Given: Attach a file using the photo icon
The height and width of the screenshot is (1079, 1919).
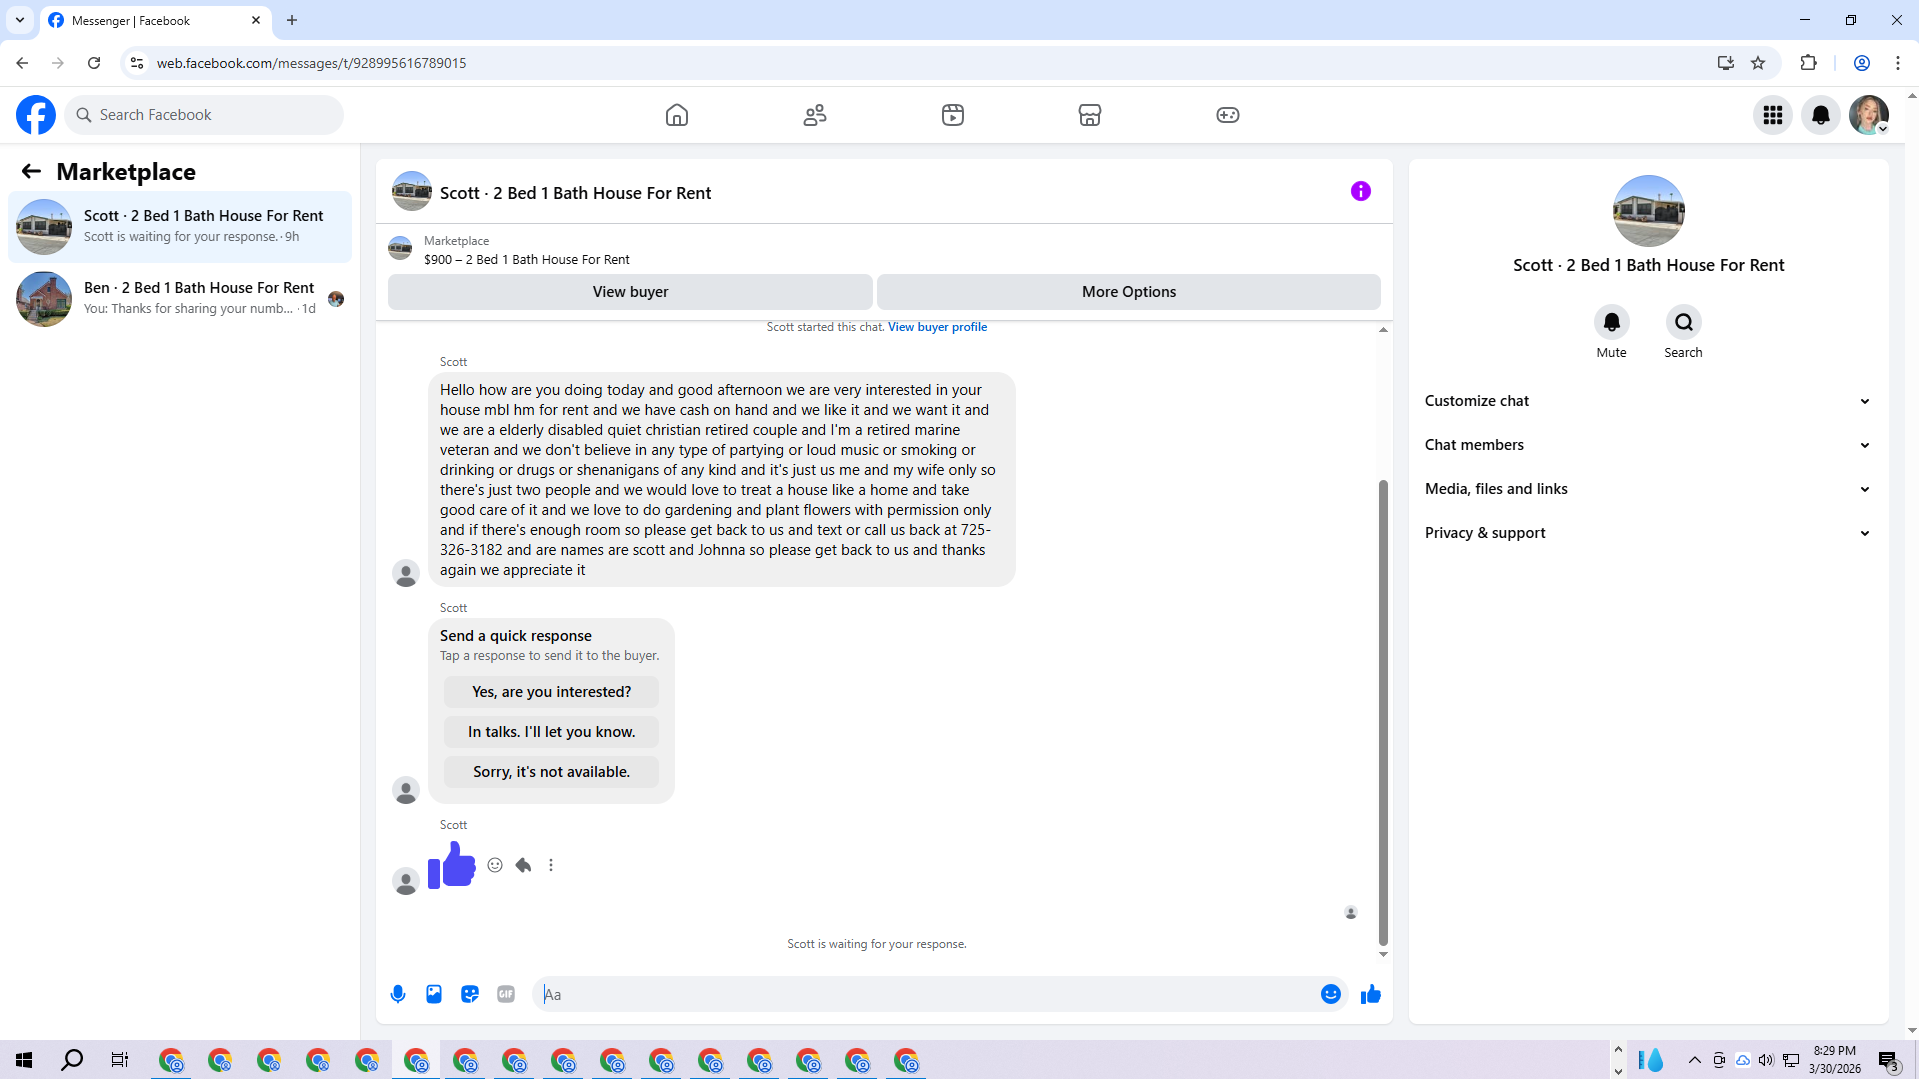Looking at the screenshot, I should 434,994.
